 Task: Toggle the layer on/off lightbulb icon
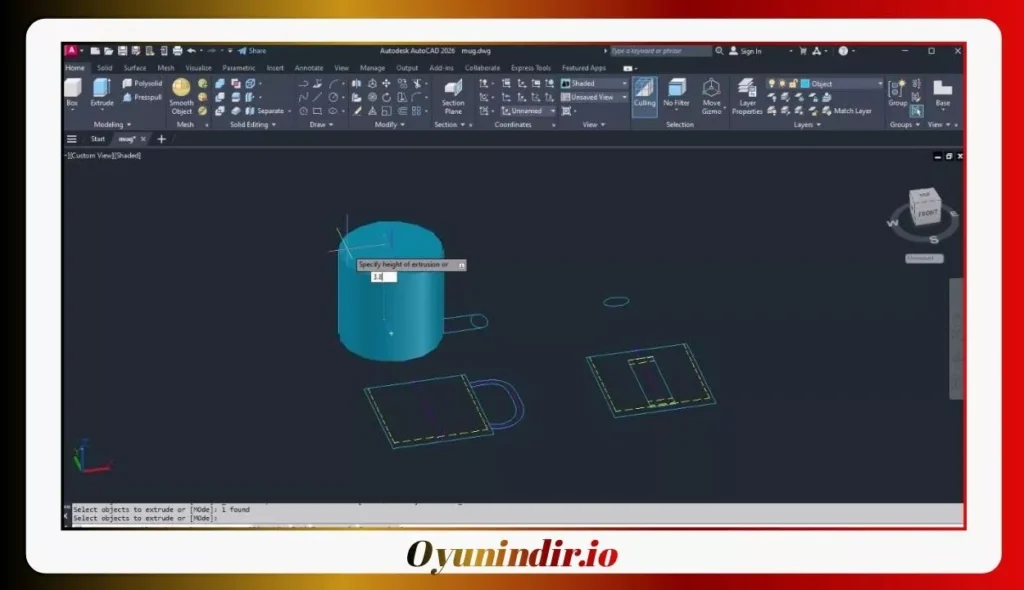click(772, 83)
